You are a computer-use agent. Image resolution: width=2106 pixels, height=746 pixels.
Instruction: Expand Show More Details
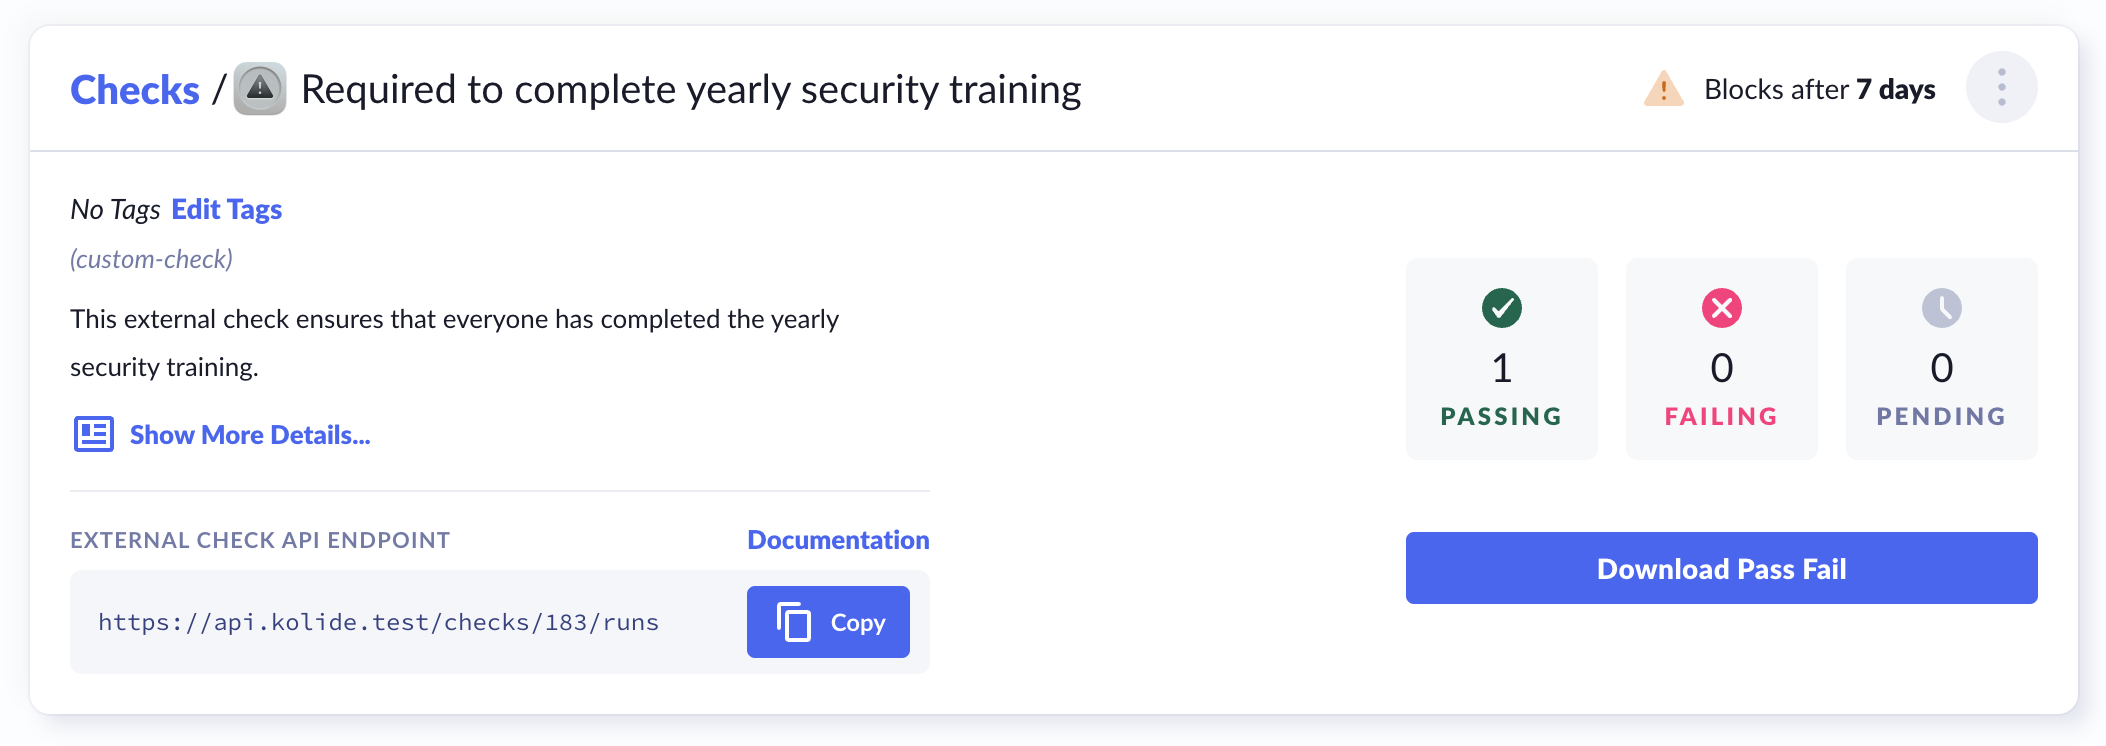(250, 435)
